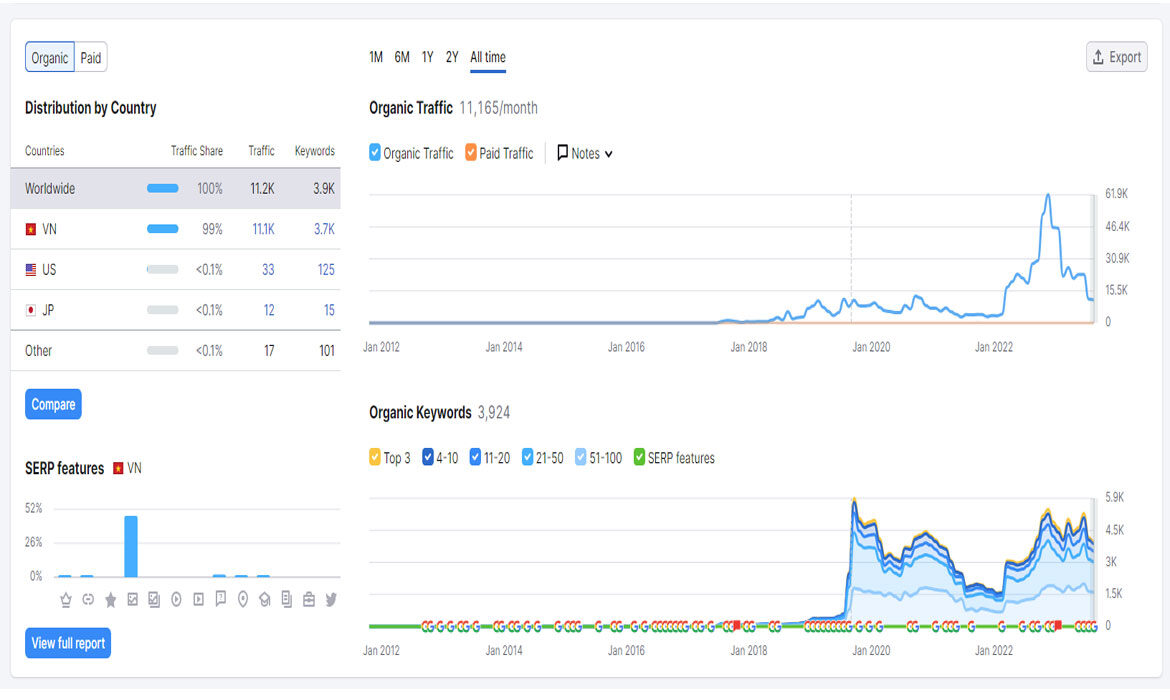Toggle the 21-50 keywords checkbox
1170x700 pixels.
[528, 457]
